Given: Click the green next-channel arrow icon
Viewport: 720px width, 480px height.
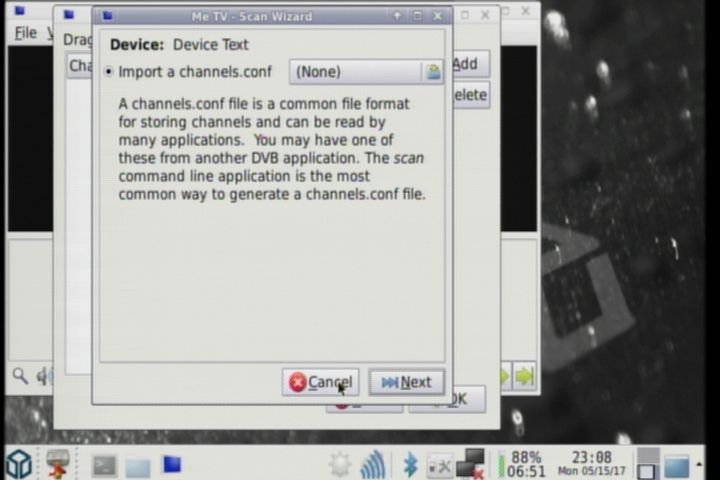Looking at the screenshot, I should coord(524,376).
